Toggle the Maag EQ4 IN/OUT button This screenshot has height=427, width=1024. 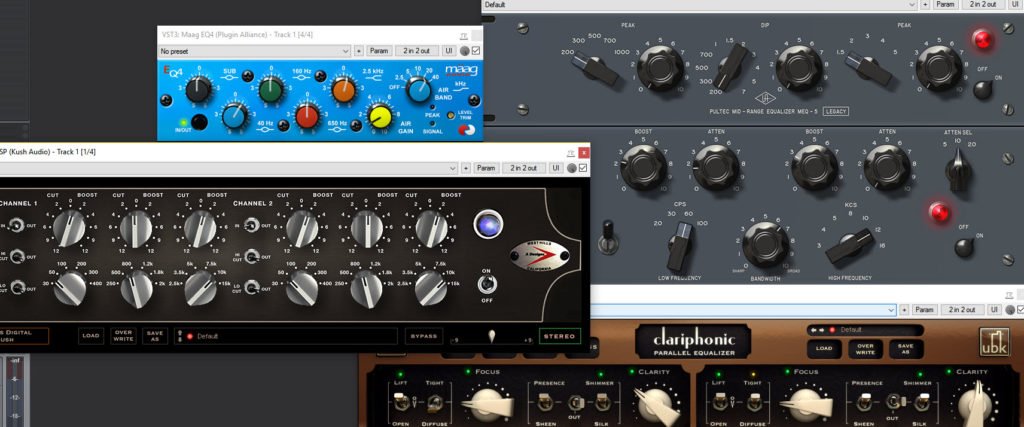pyautogui.click(x=200, y=122)
